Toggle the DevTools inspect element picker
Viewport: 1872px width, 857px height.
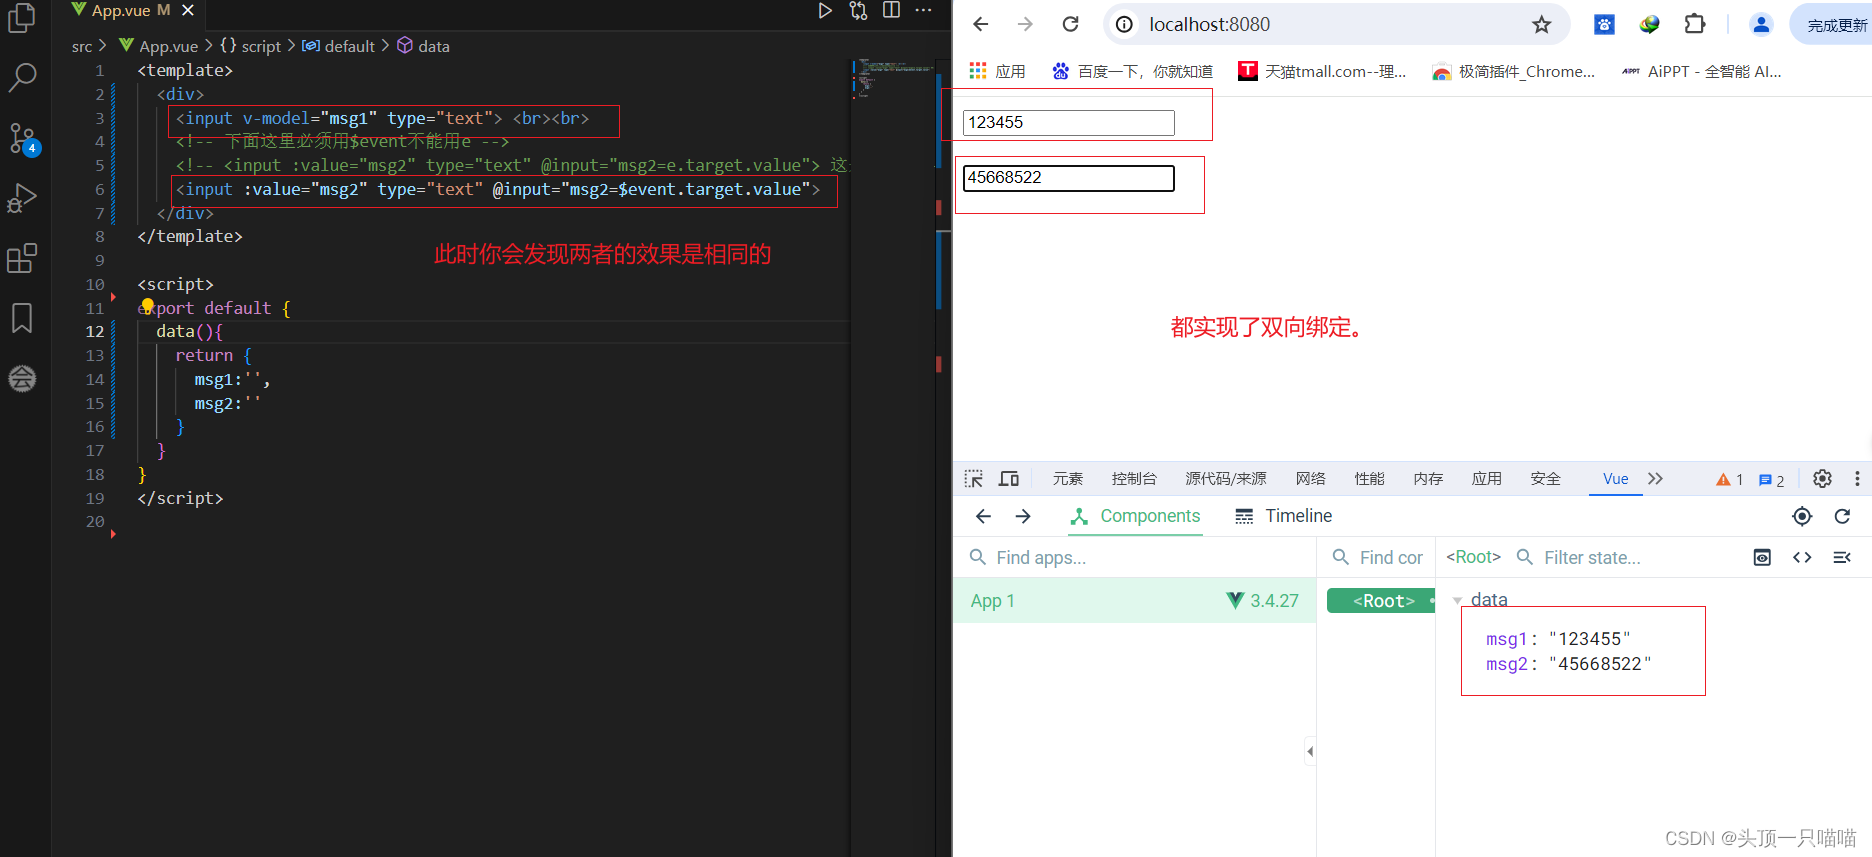[973, 478]
